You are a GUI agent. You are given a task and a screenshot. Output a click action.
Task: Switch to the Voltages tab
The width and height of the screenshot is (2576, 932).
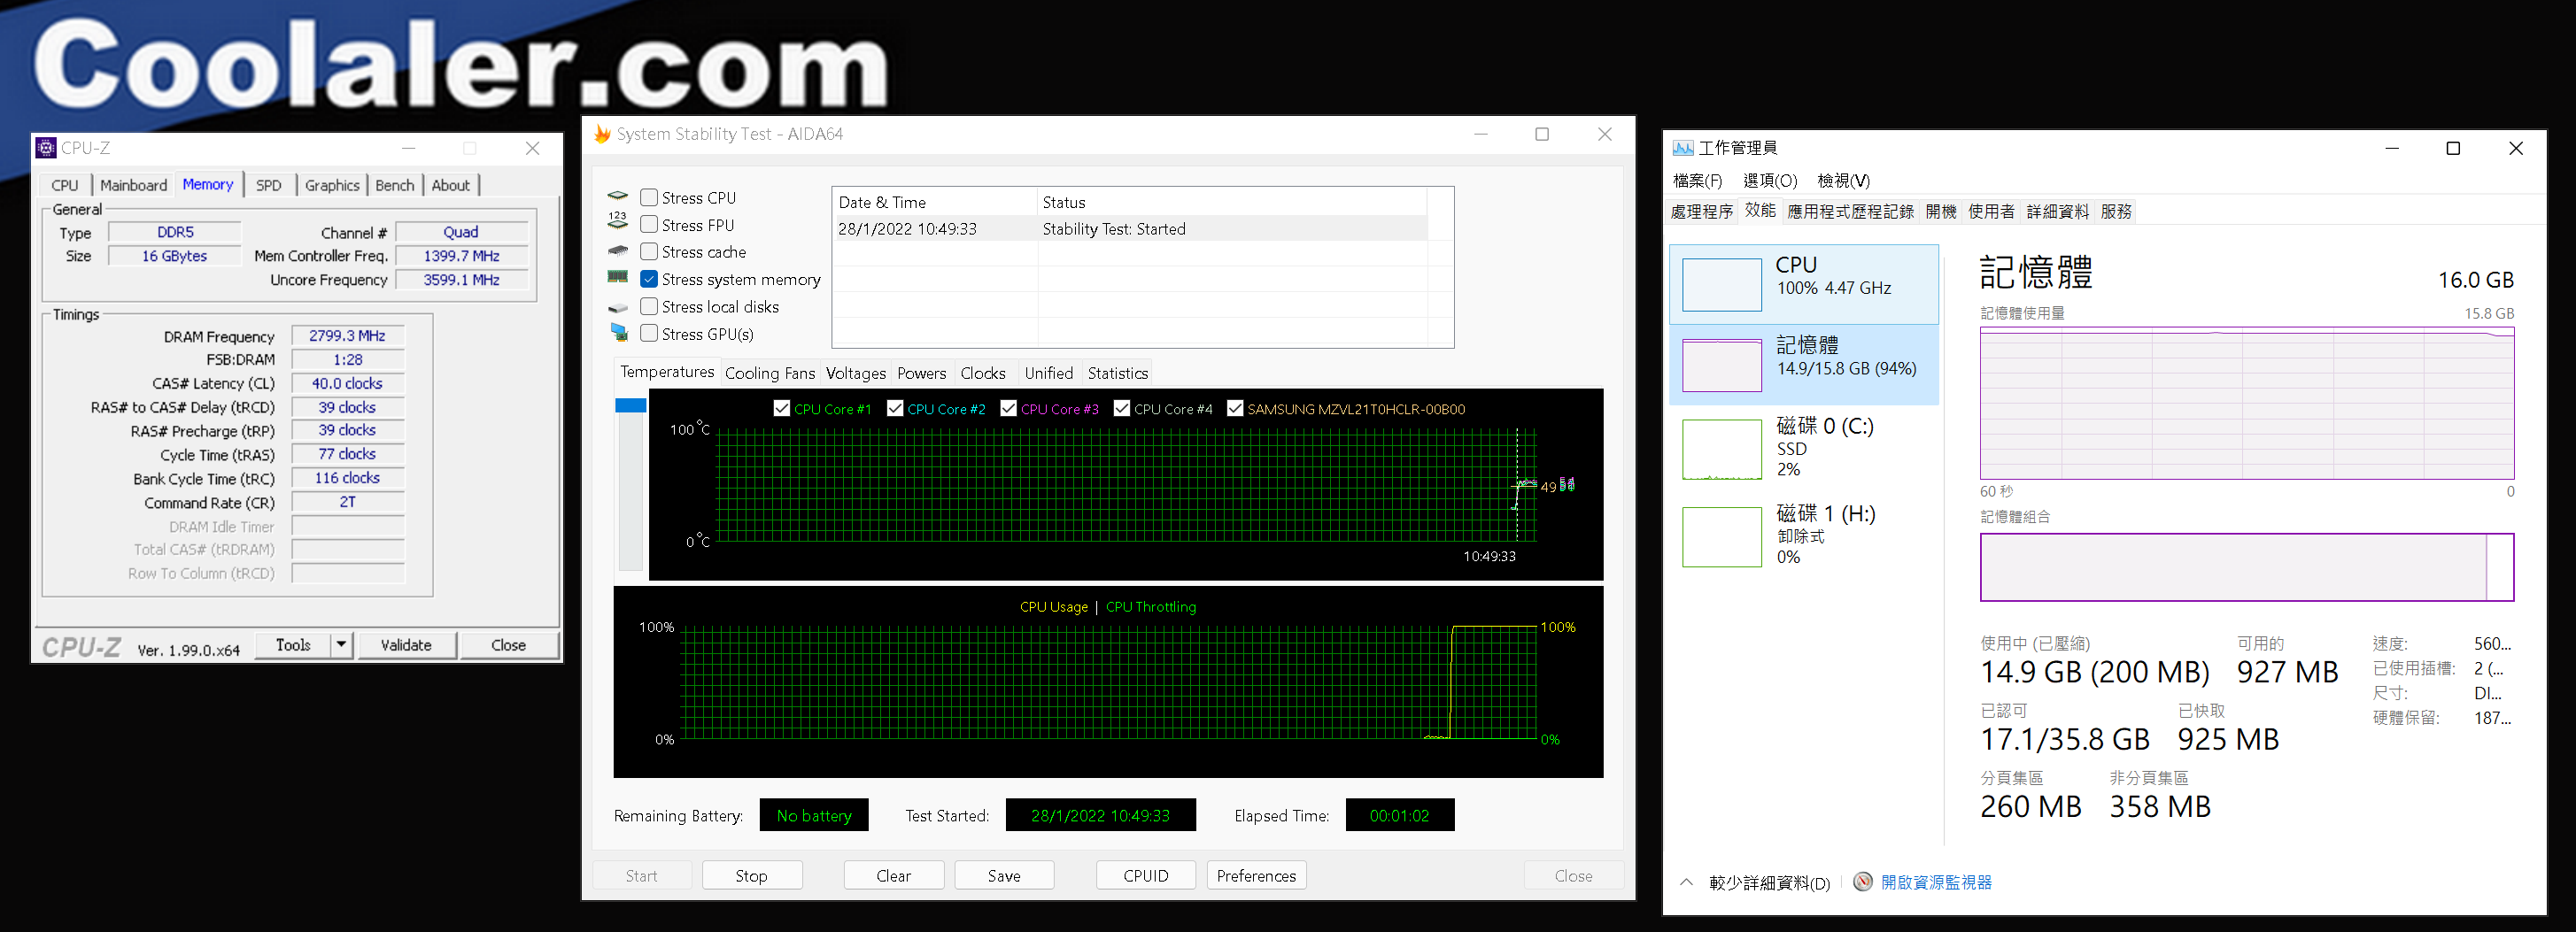click(x=856, y=373)
